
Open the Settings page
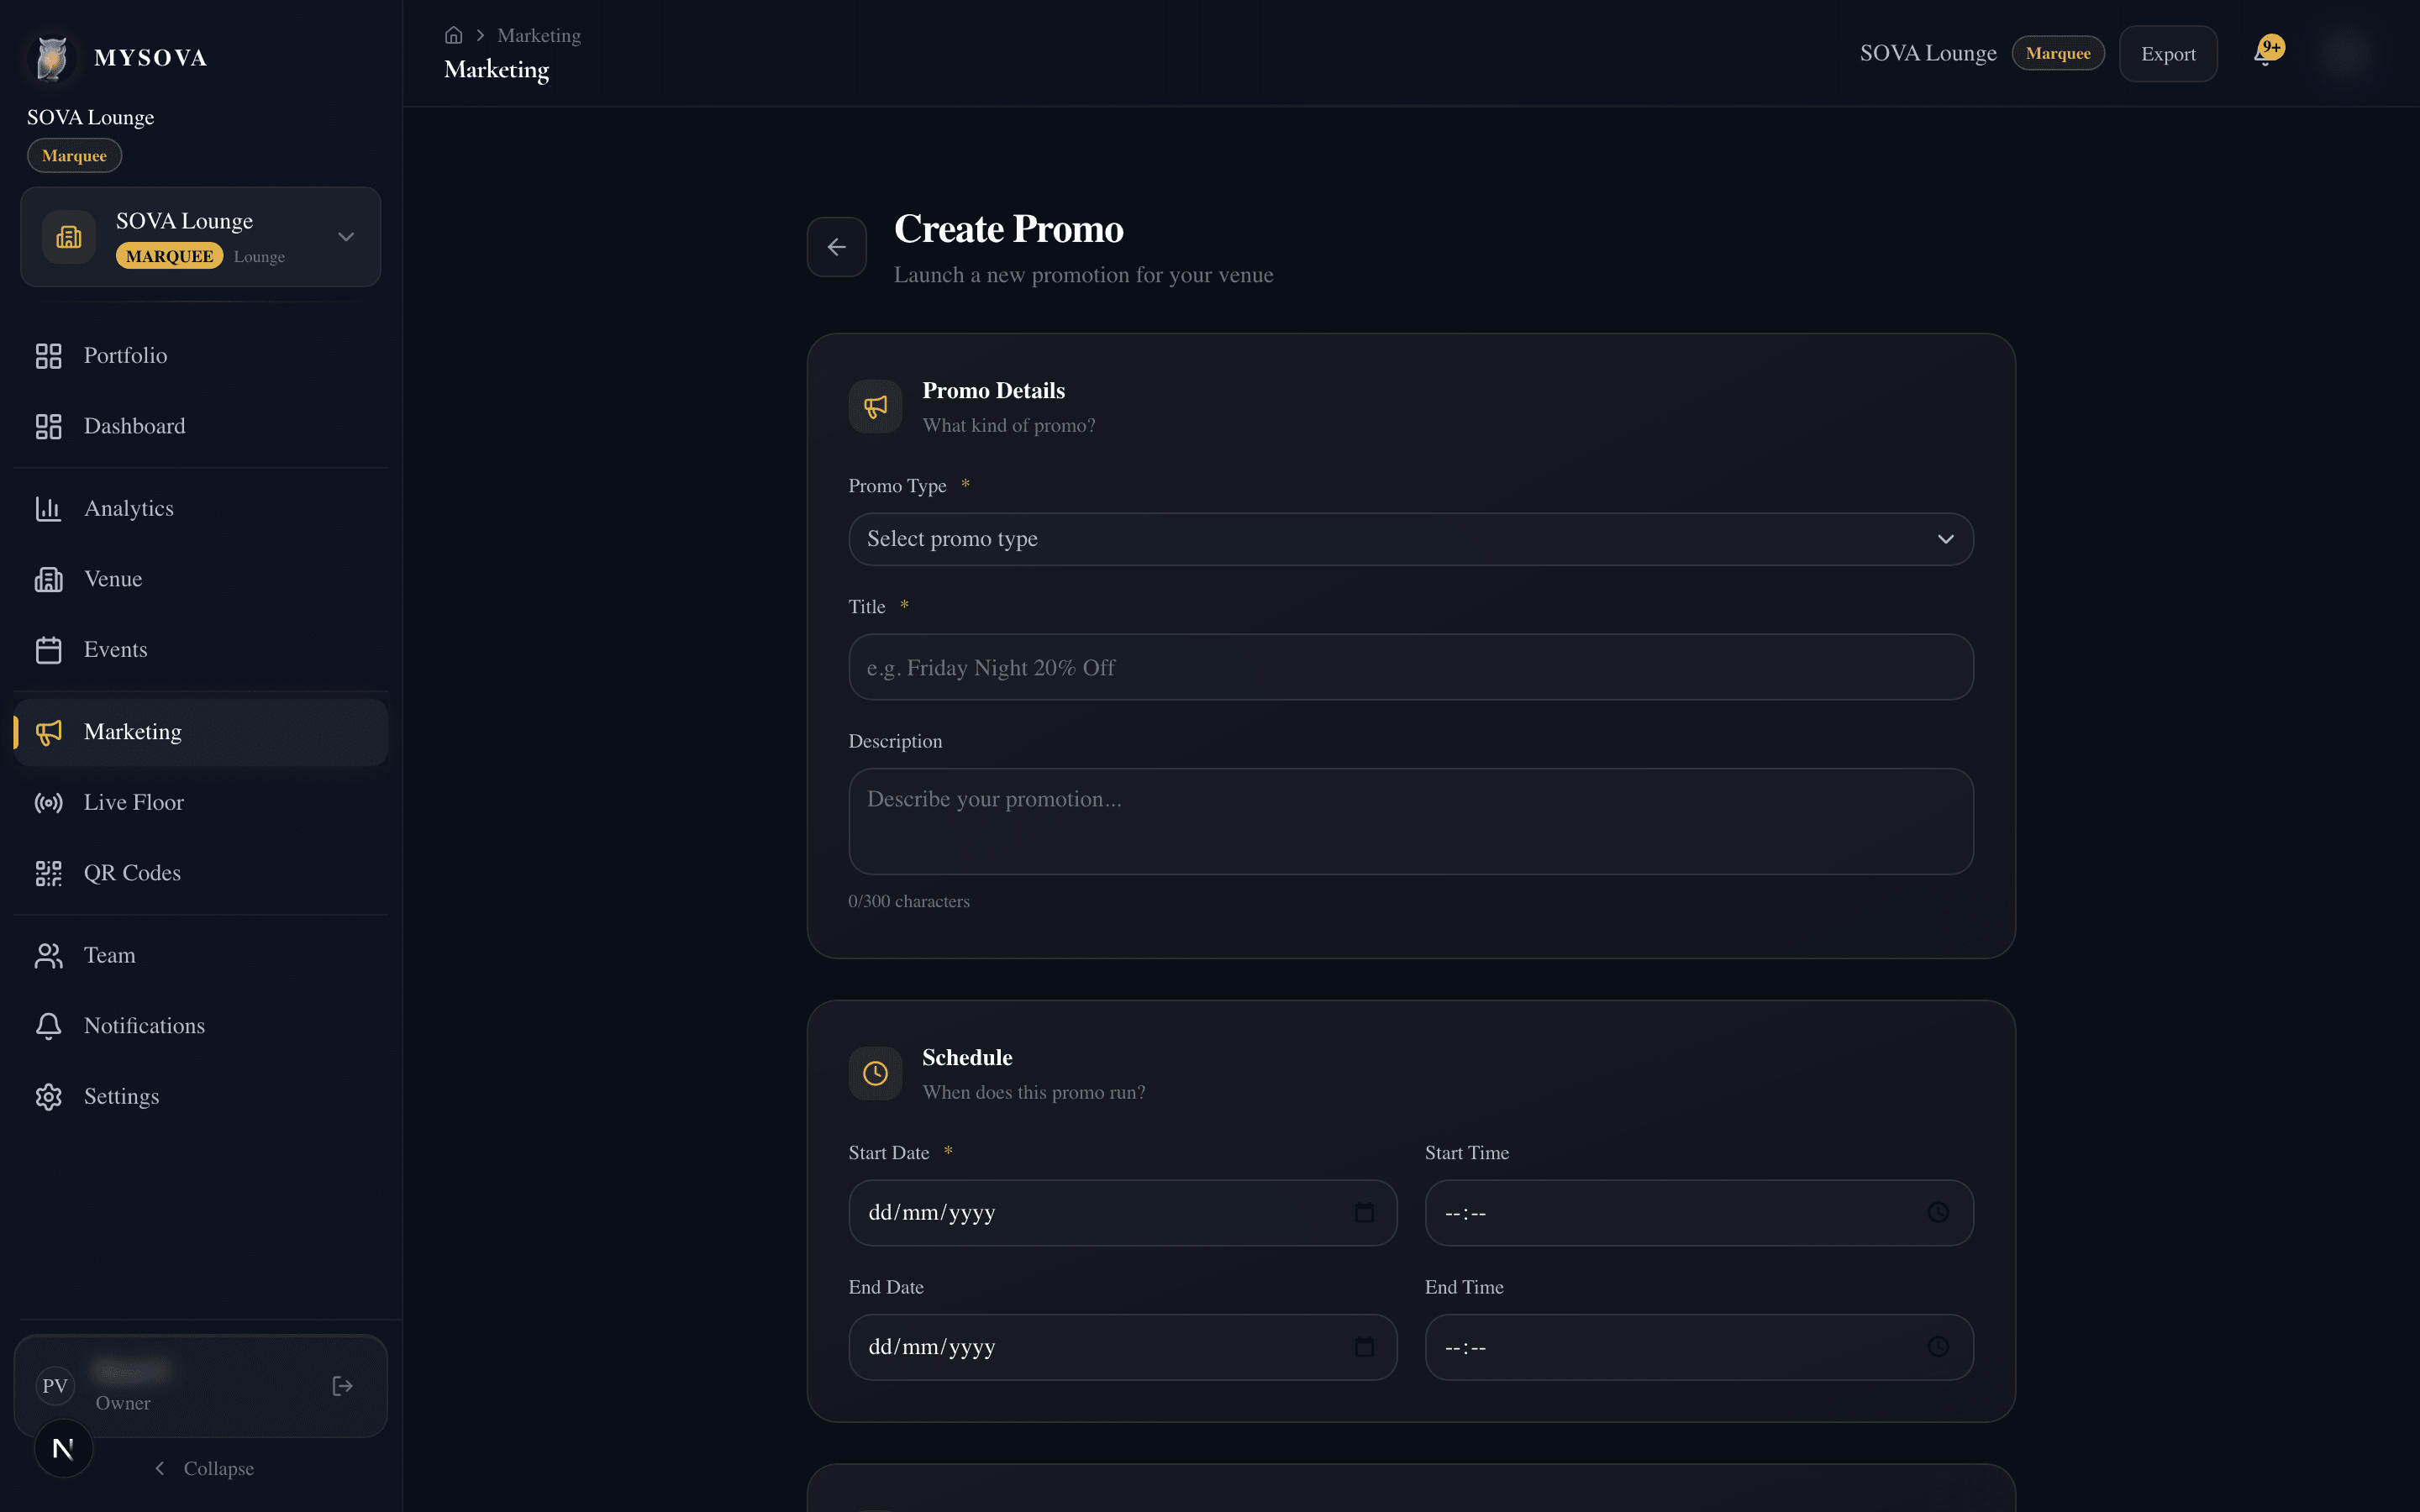pos(121,1096)
